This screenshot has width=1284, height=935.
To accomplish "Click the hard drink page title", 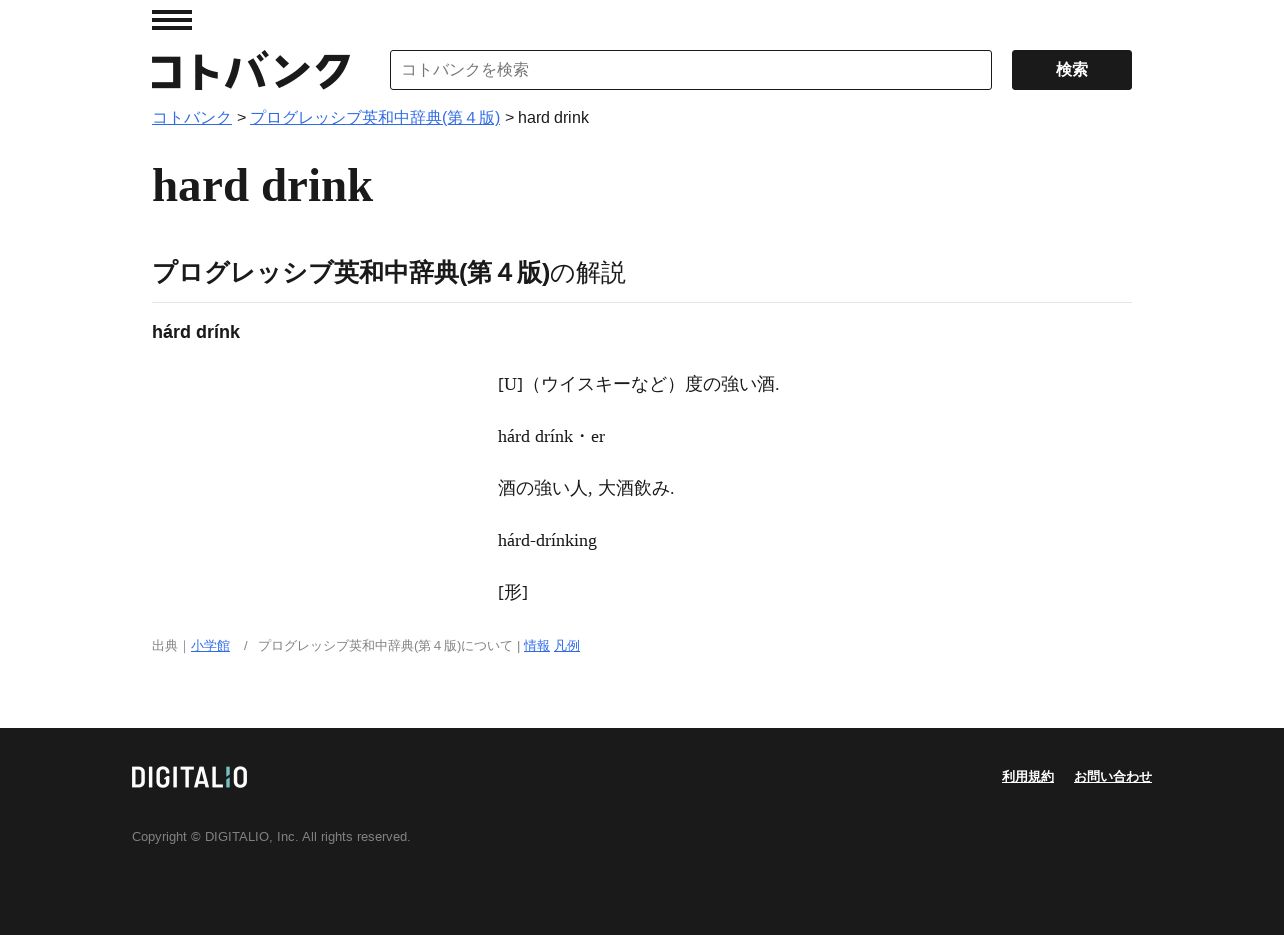I will (x=262, y=186).
